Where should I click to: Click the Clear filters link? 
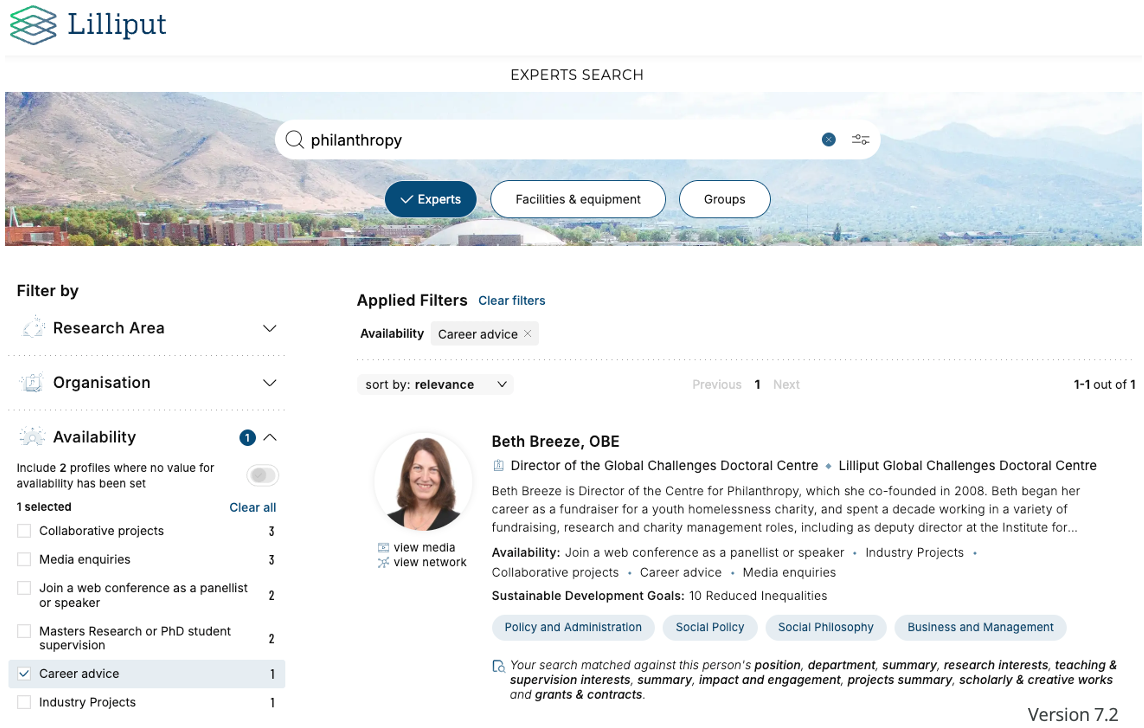point(512,301)
